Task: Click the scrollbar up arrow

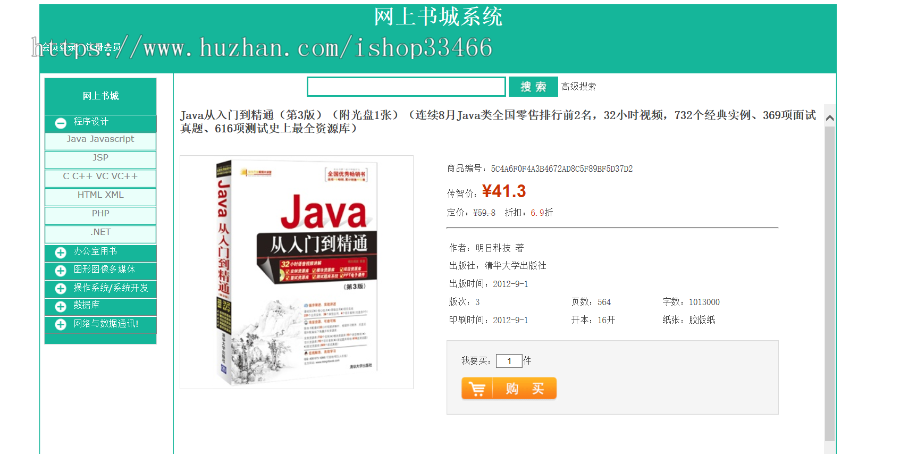Action: [830, 118]
